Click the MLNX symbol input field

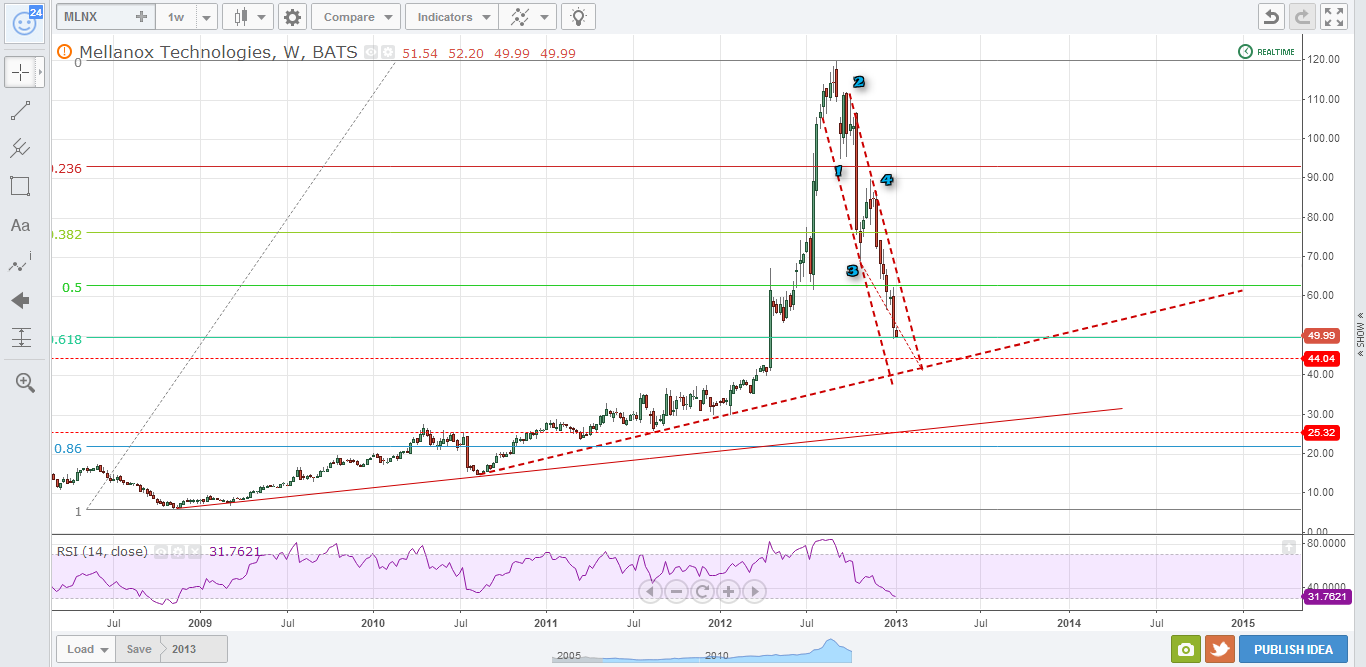pyautogui.click(x=95, y=17)
